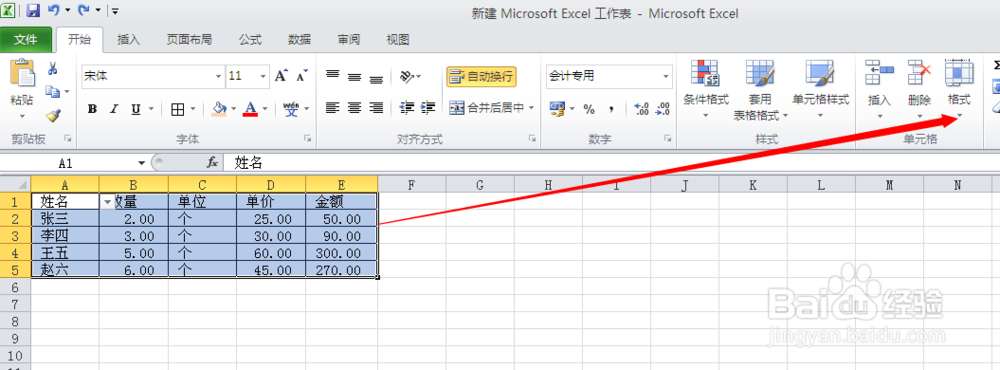Click 插入 cells button

pos(880,89)
